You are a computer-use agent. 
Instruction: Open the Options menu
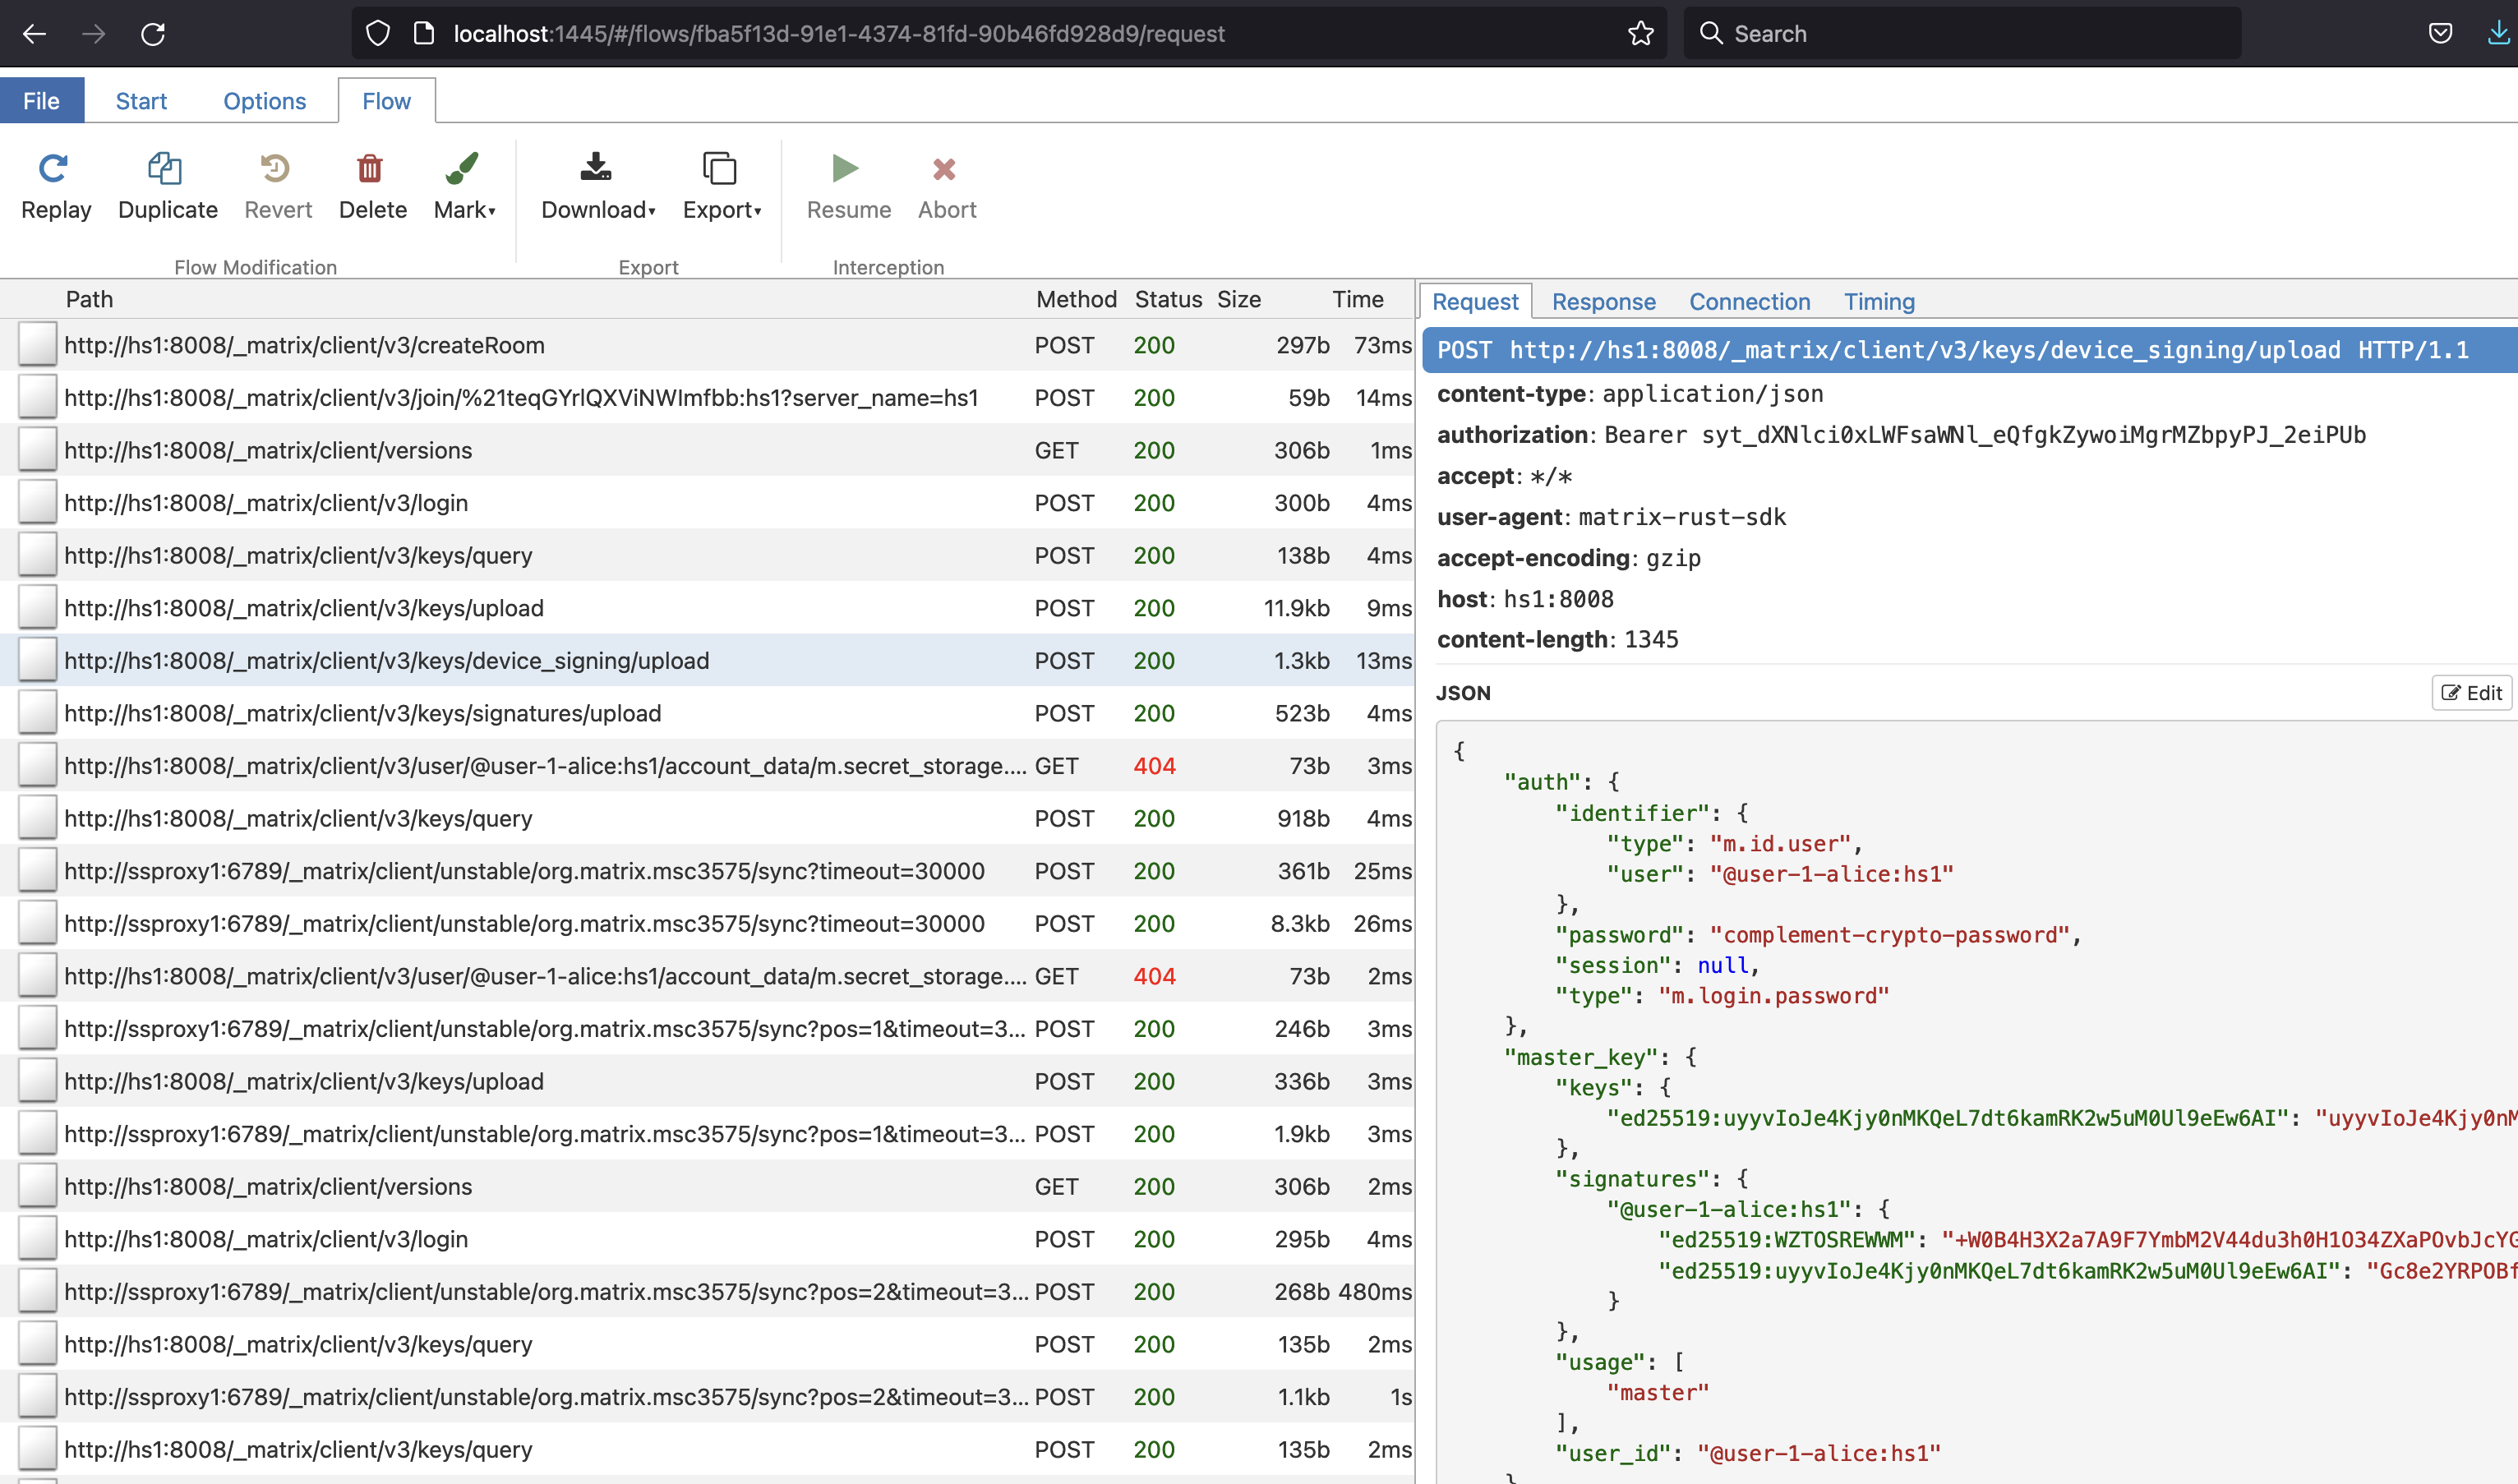263,100
